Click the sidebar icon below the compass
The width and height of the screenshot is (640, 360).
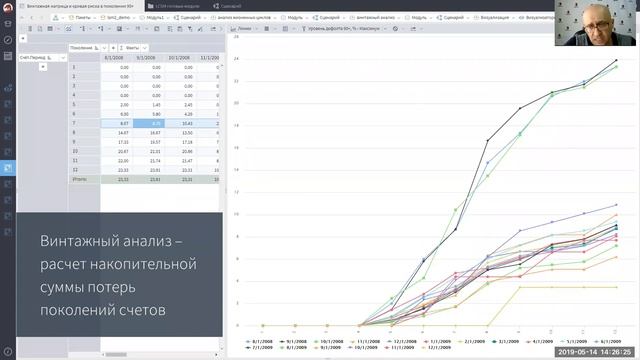(x=8, y=56)
